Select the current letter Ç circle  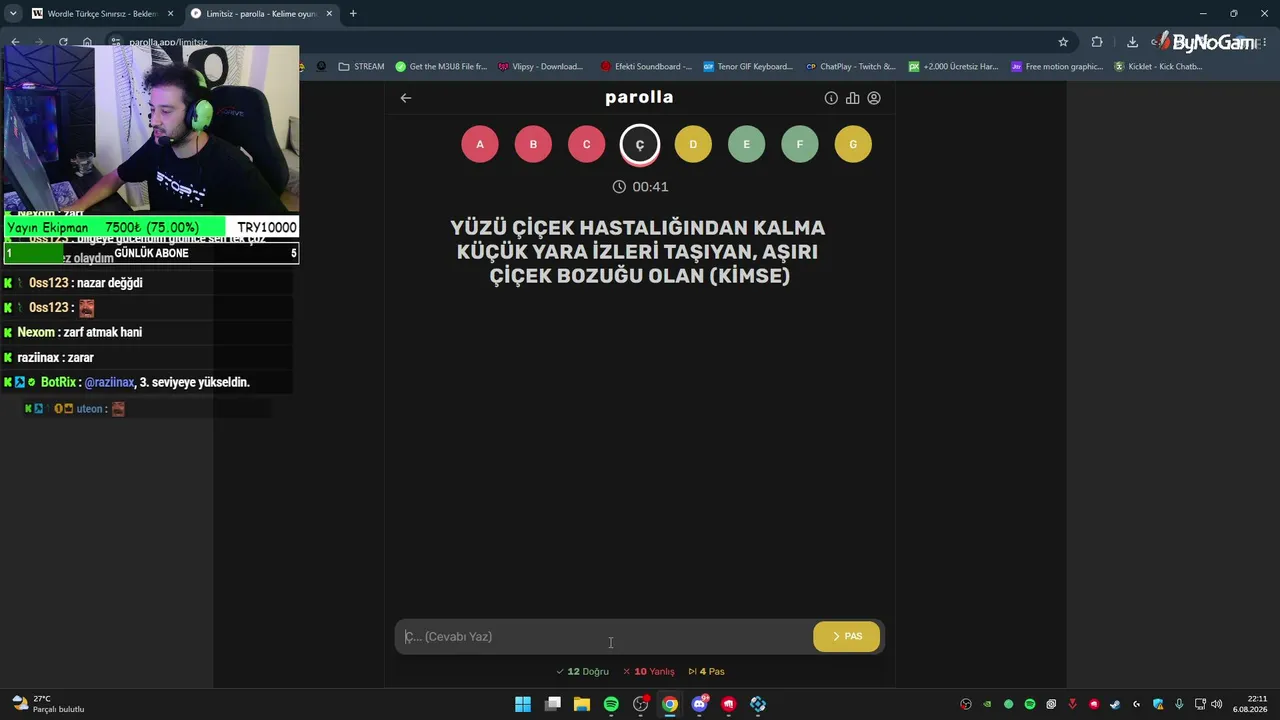click(x=640, y=144)
